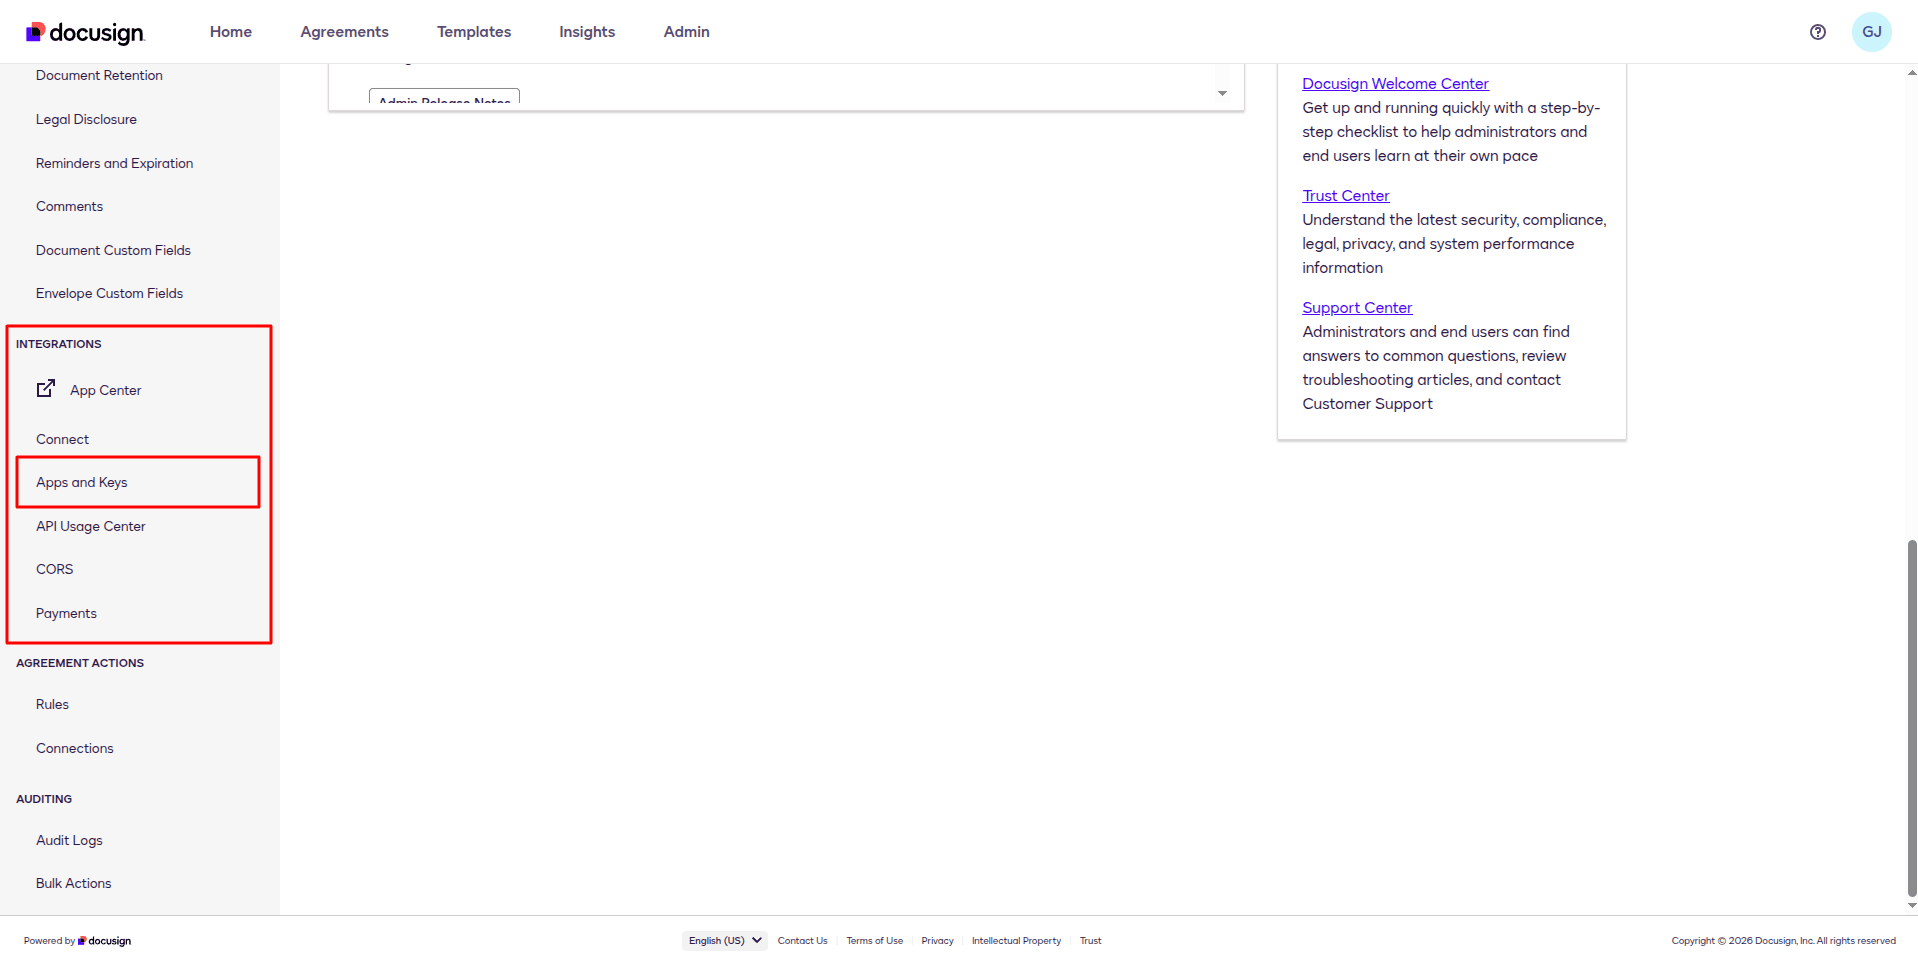Click the INTEGRATIONS section heading
Viewport: 1918px width, 963px height.
coord(58,344)
